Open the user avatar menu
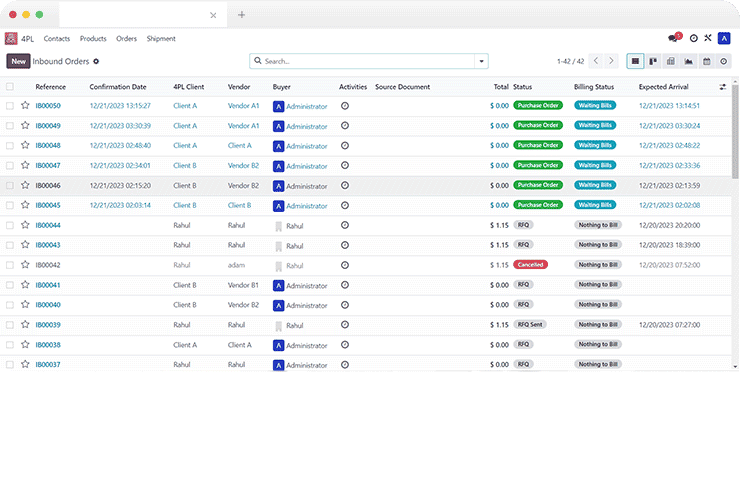Viewport: 740px width, 490px height. [x=724, y=38]
